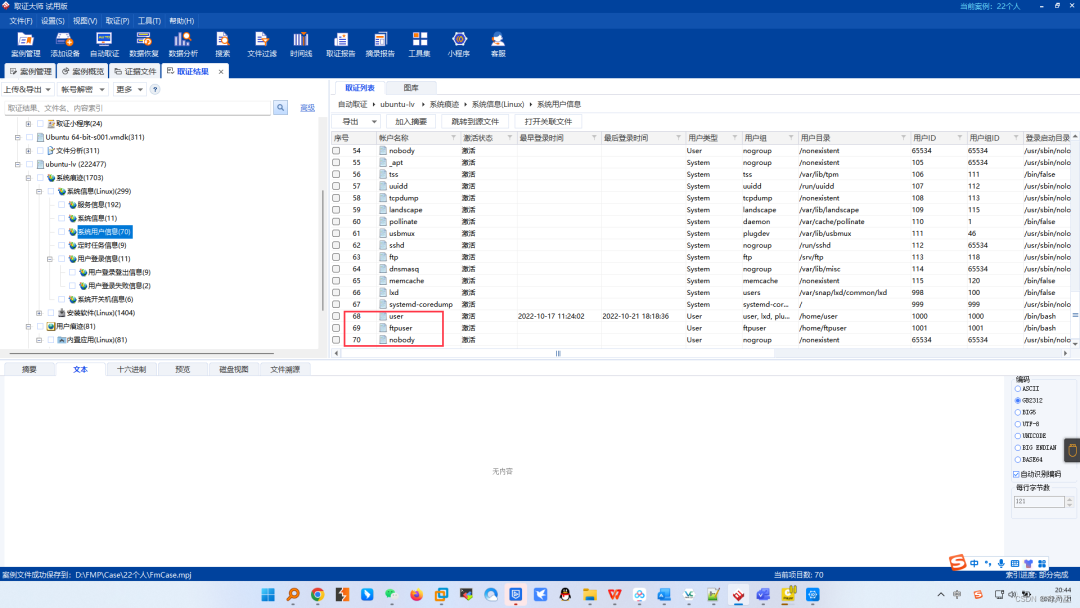Collapse 系统信息(Linux)(299) node
The width and height of the screenshot is (1080, 608).
point(39,191)
